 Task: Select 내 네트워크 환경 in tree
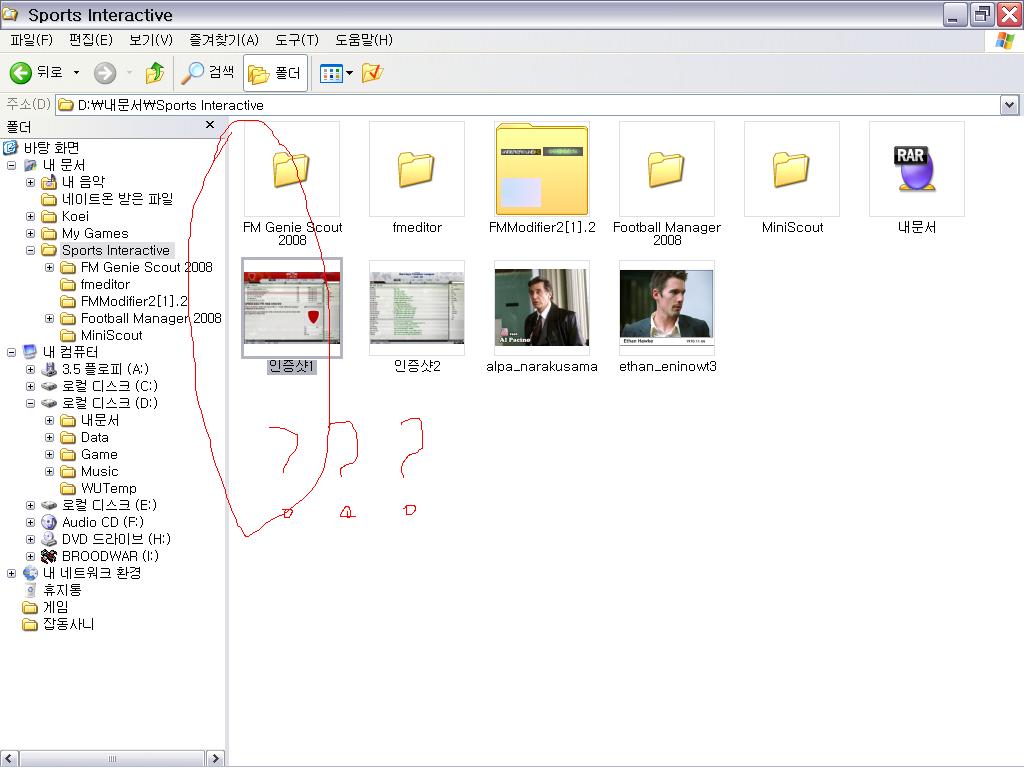click(x=92, y=573)
